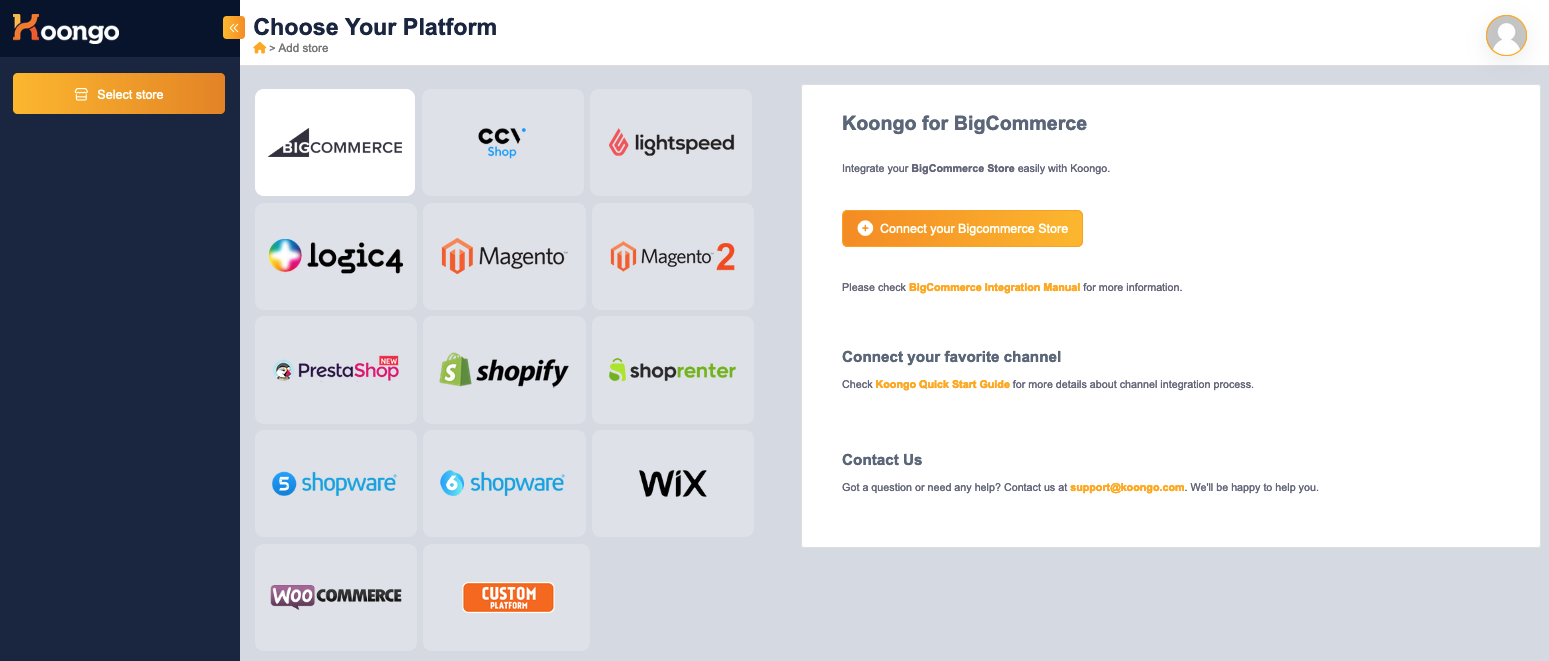Image resolution: width=1549 pixels, height=661 pixels.
Task: Pick the Wix platform icon
Action: click(670, 483)
